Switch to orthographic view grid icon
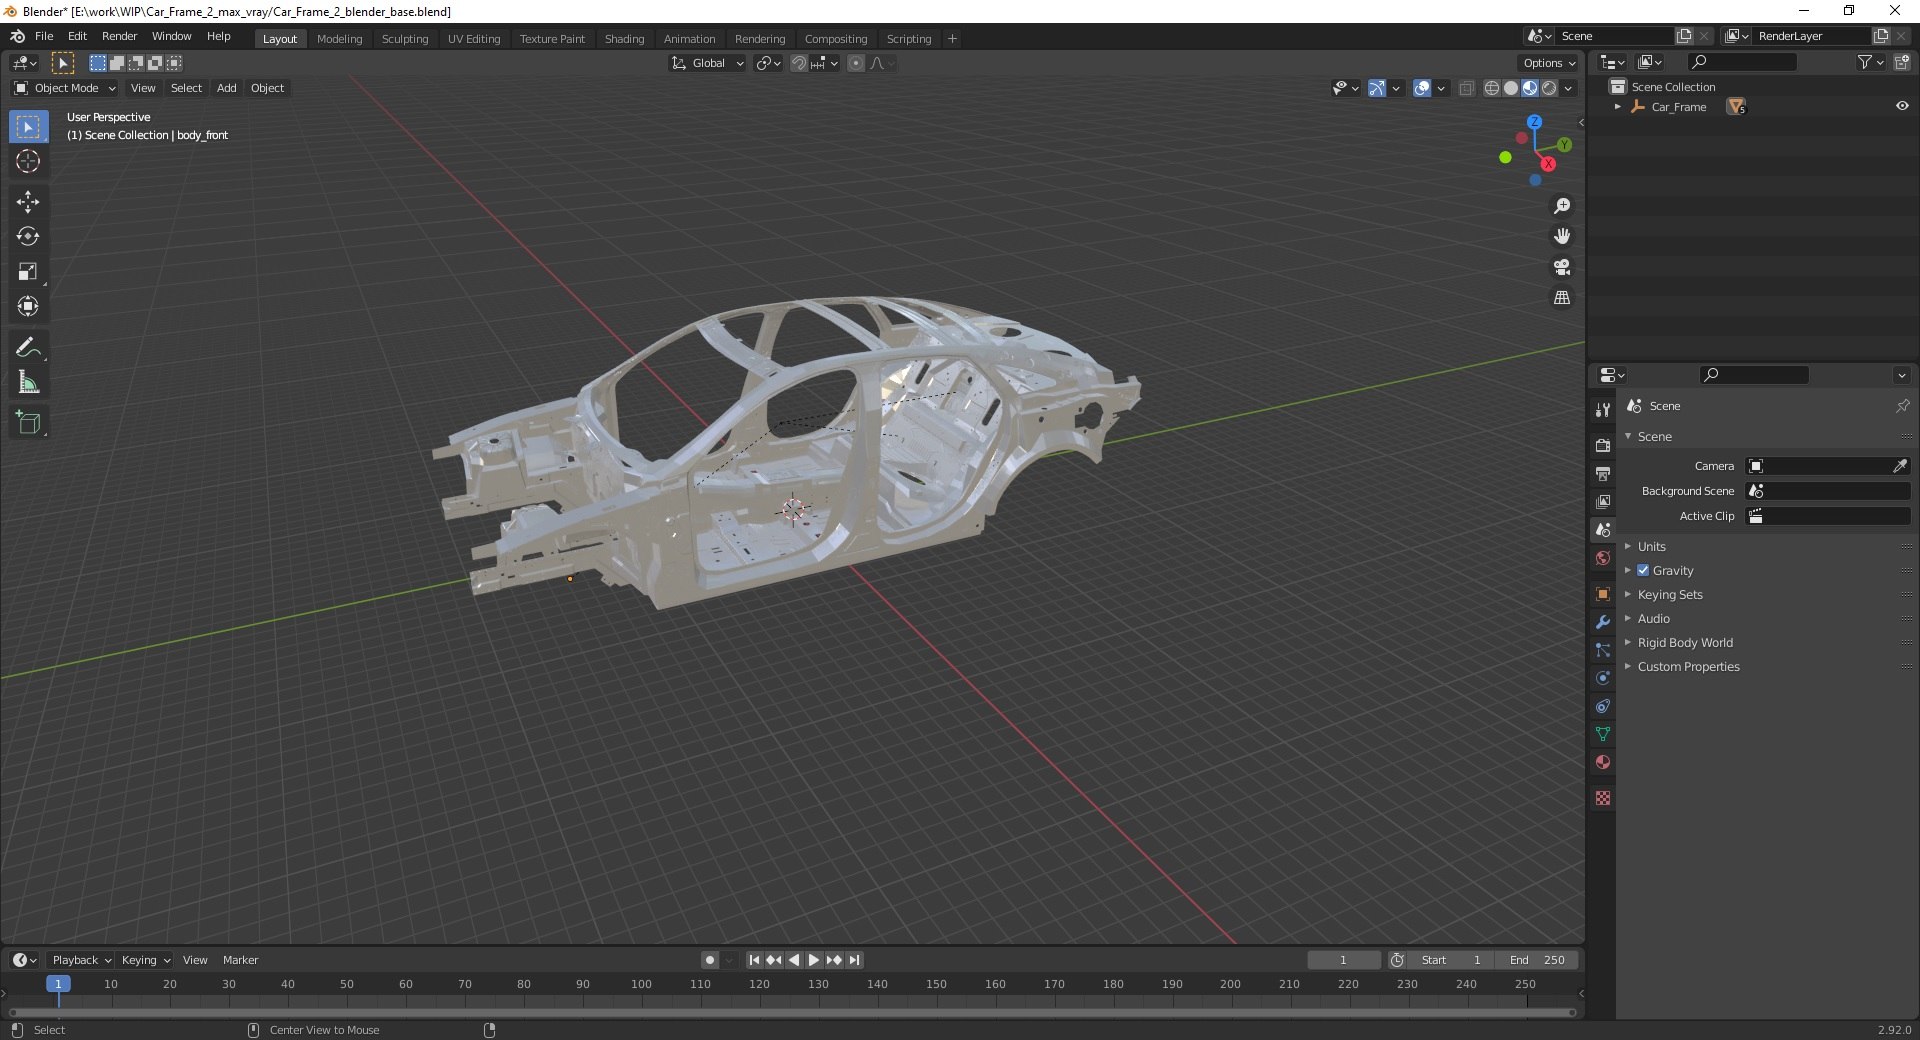 coord(1562,298)
